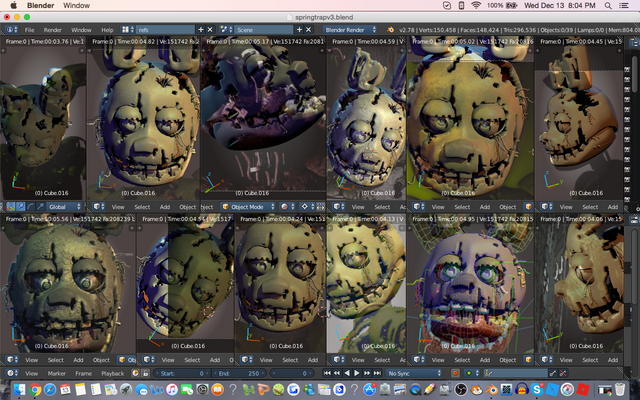Click the Info editor type icon

(x=10, y=30)
